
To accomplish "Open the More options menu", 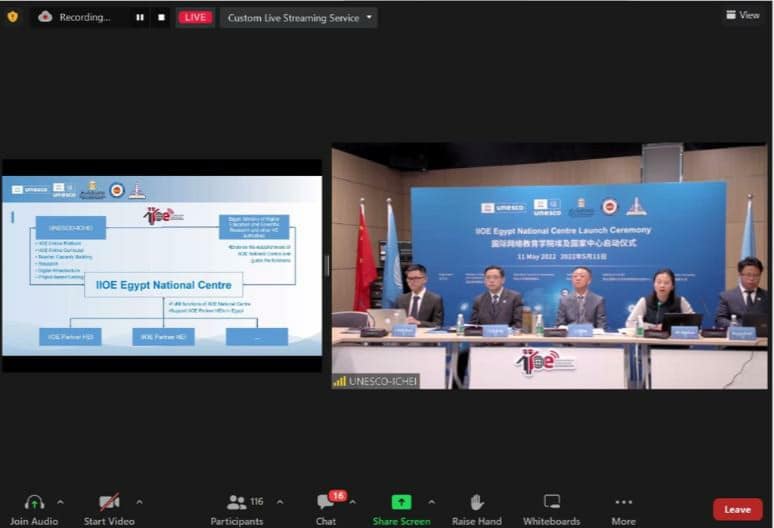I will (624, 503).
